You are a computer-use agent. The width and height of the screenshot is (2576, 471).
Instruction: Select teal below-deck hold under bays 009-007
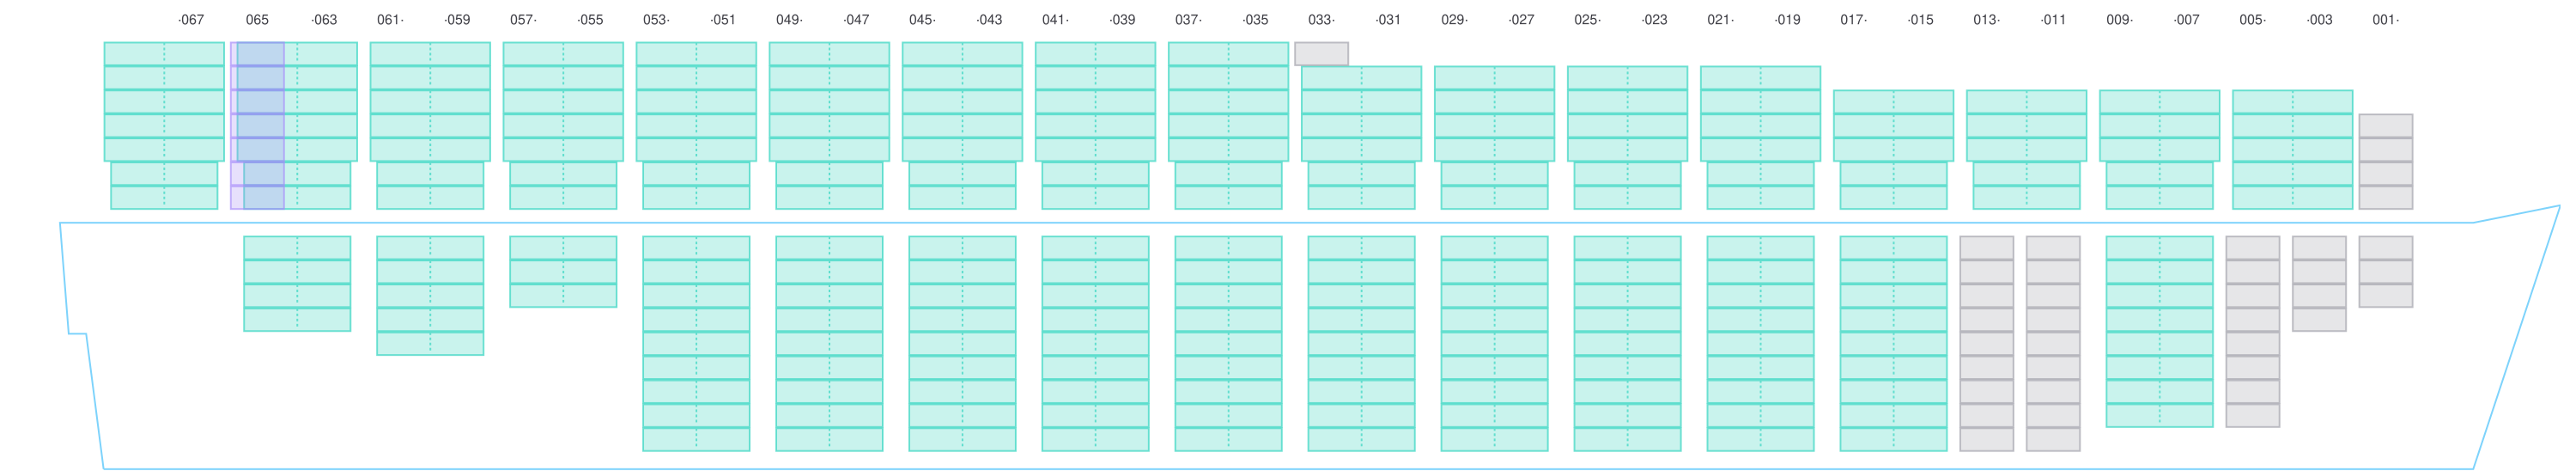coord(2159,331)
